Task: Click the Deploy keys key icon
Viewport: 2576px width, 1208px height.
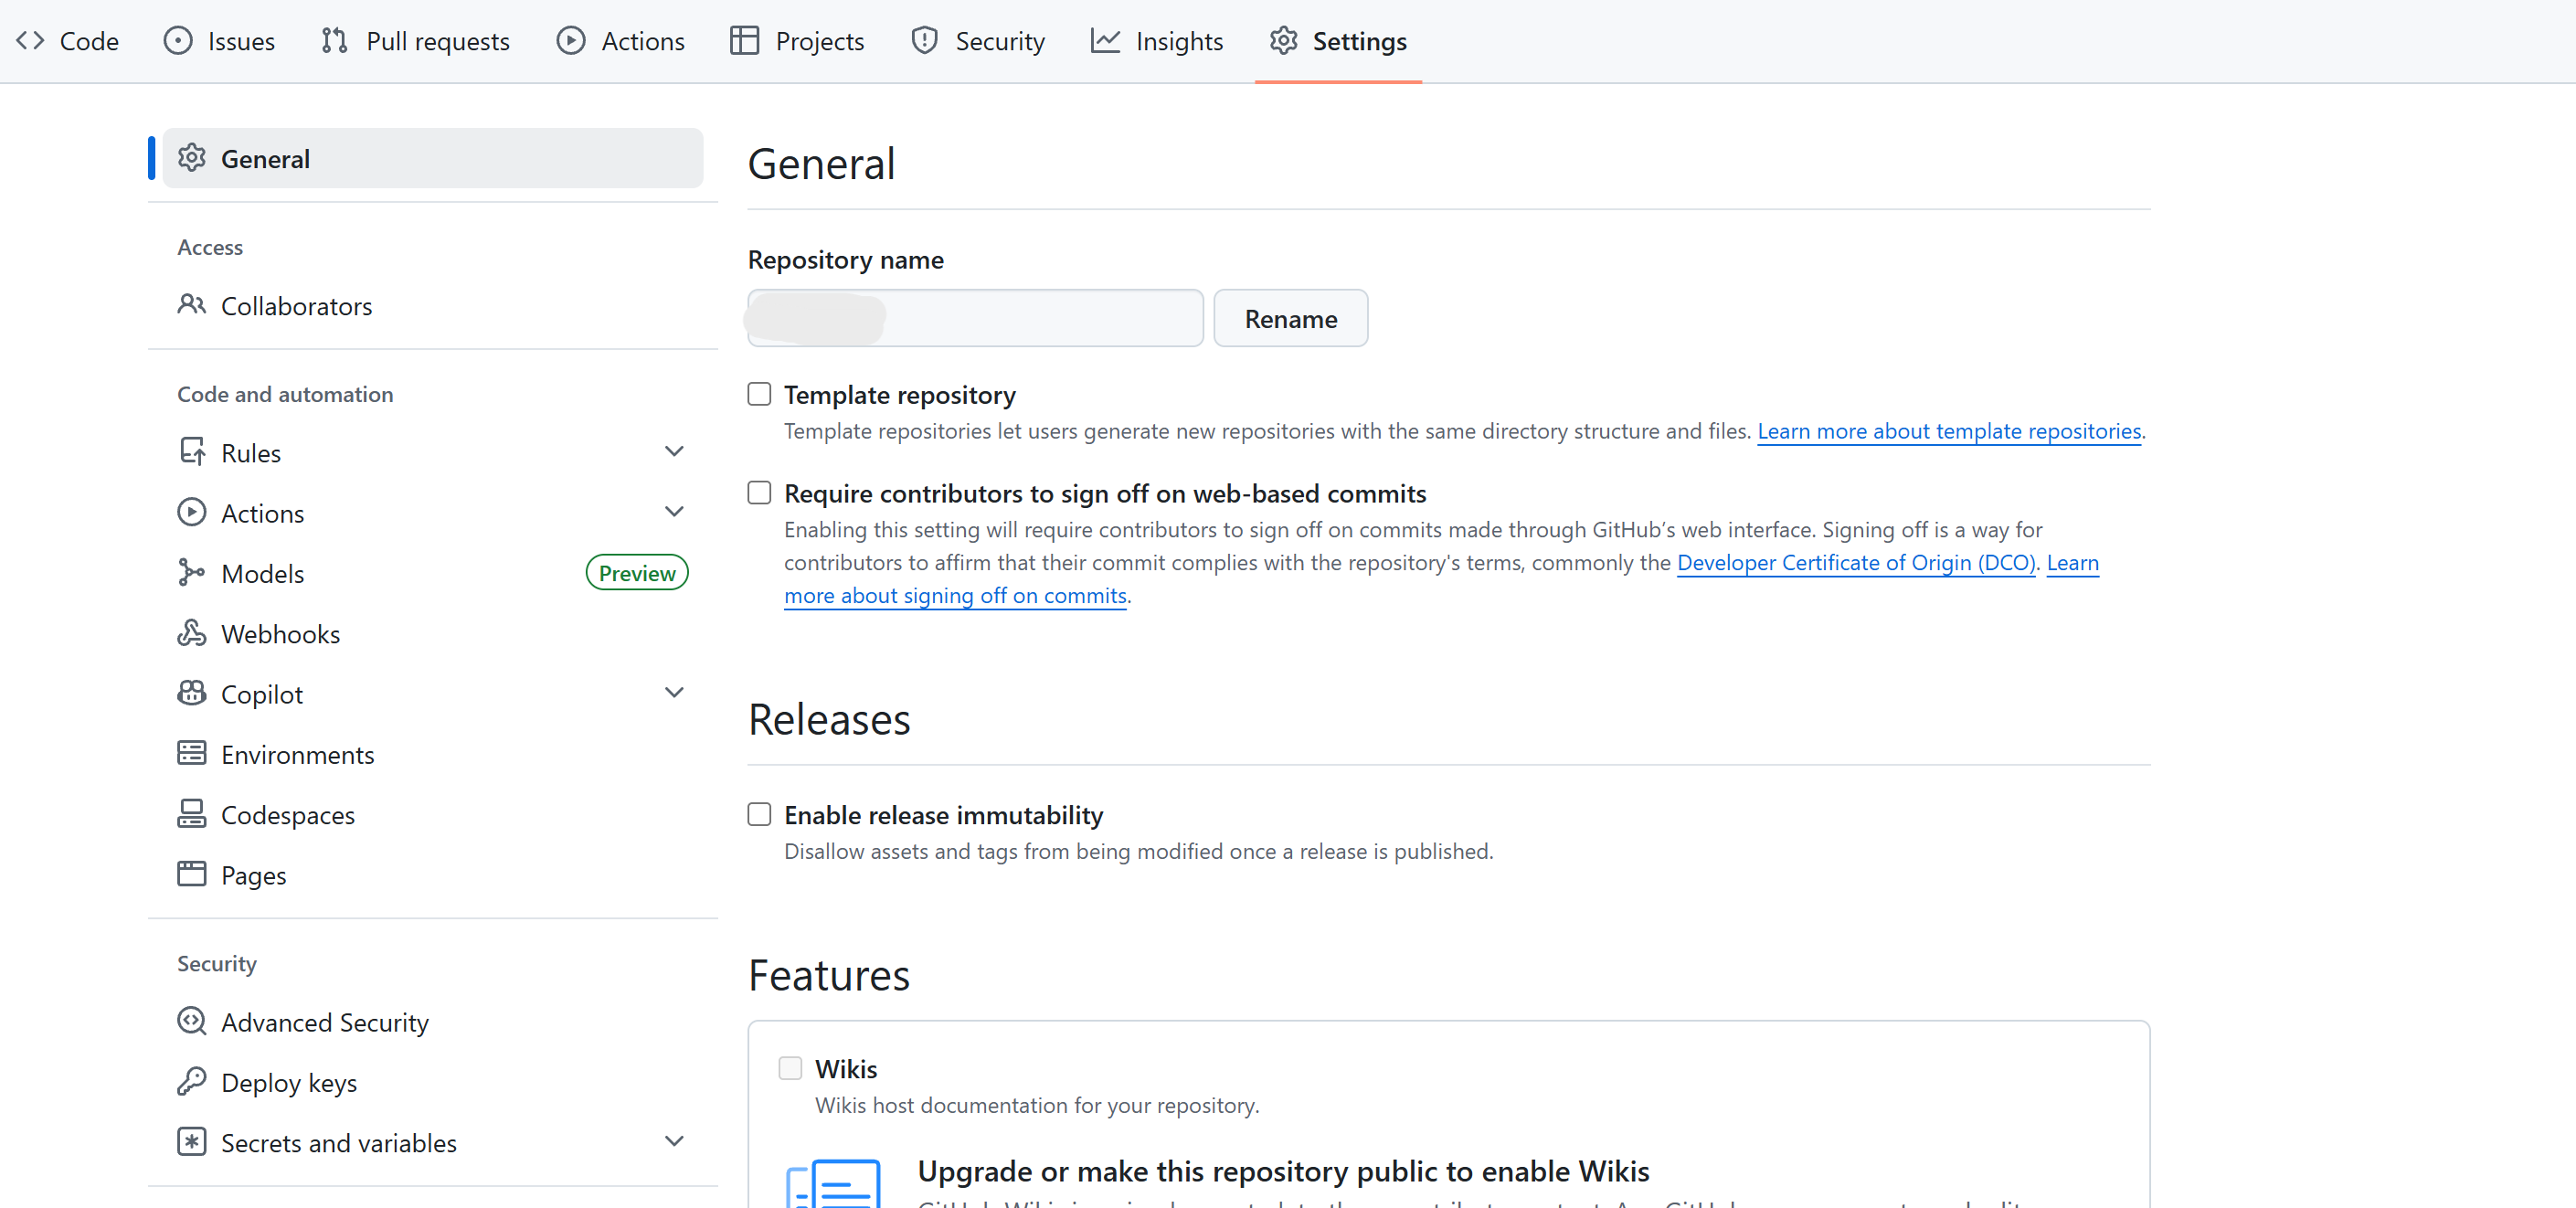Action: (191, 1082)
